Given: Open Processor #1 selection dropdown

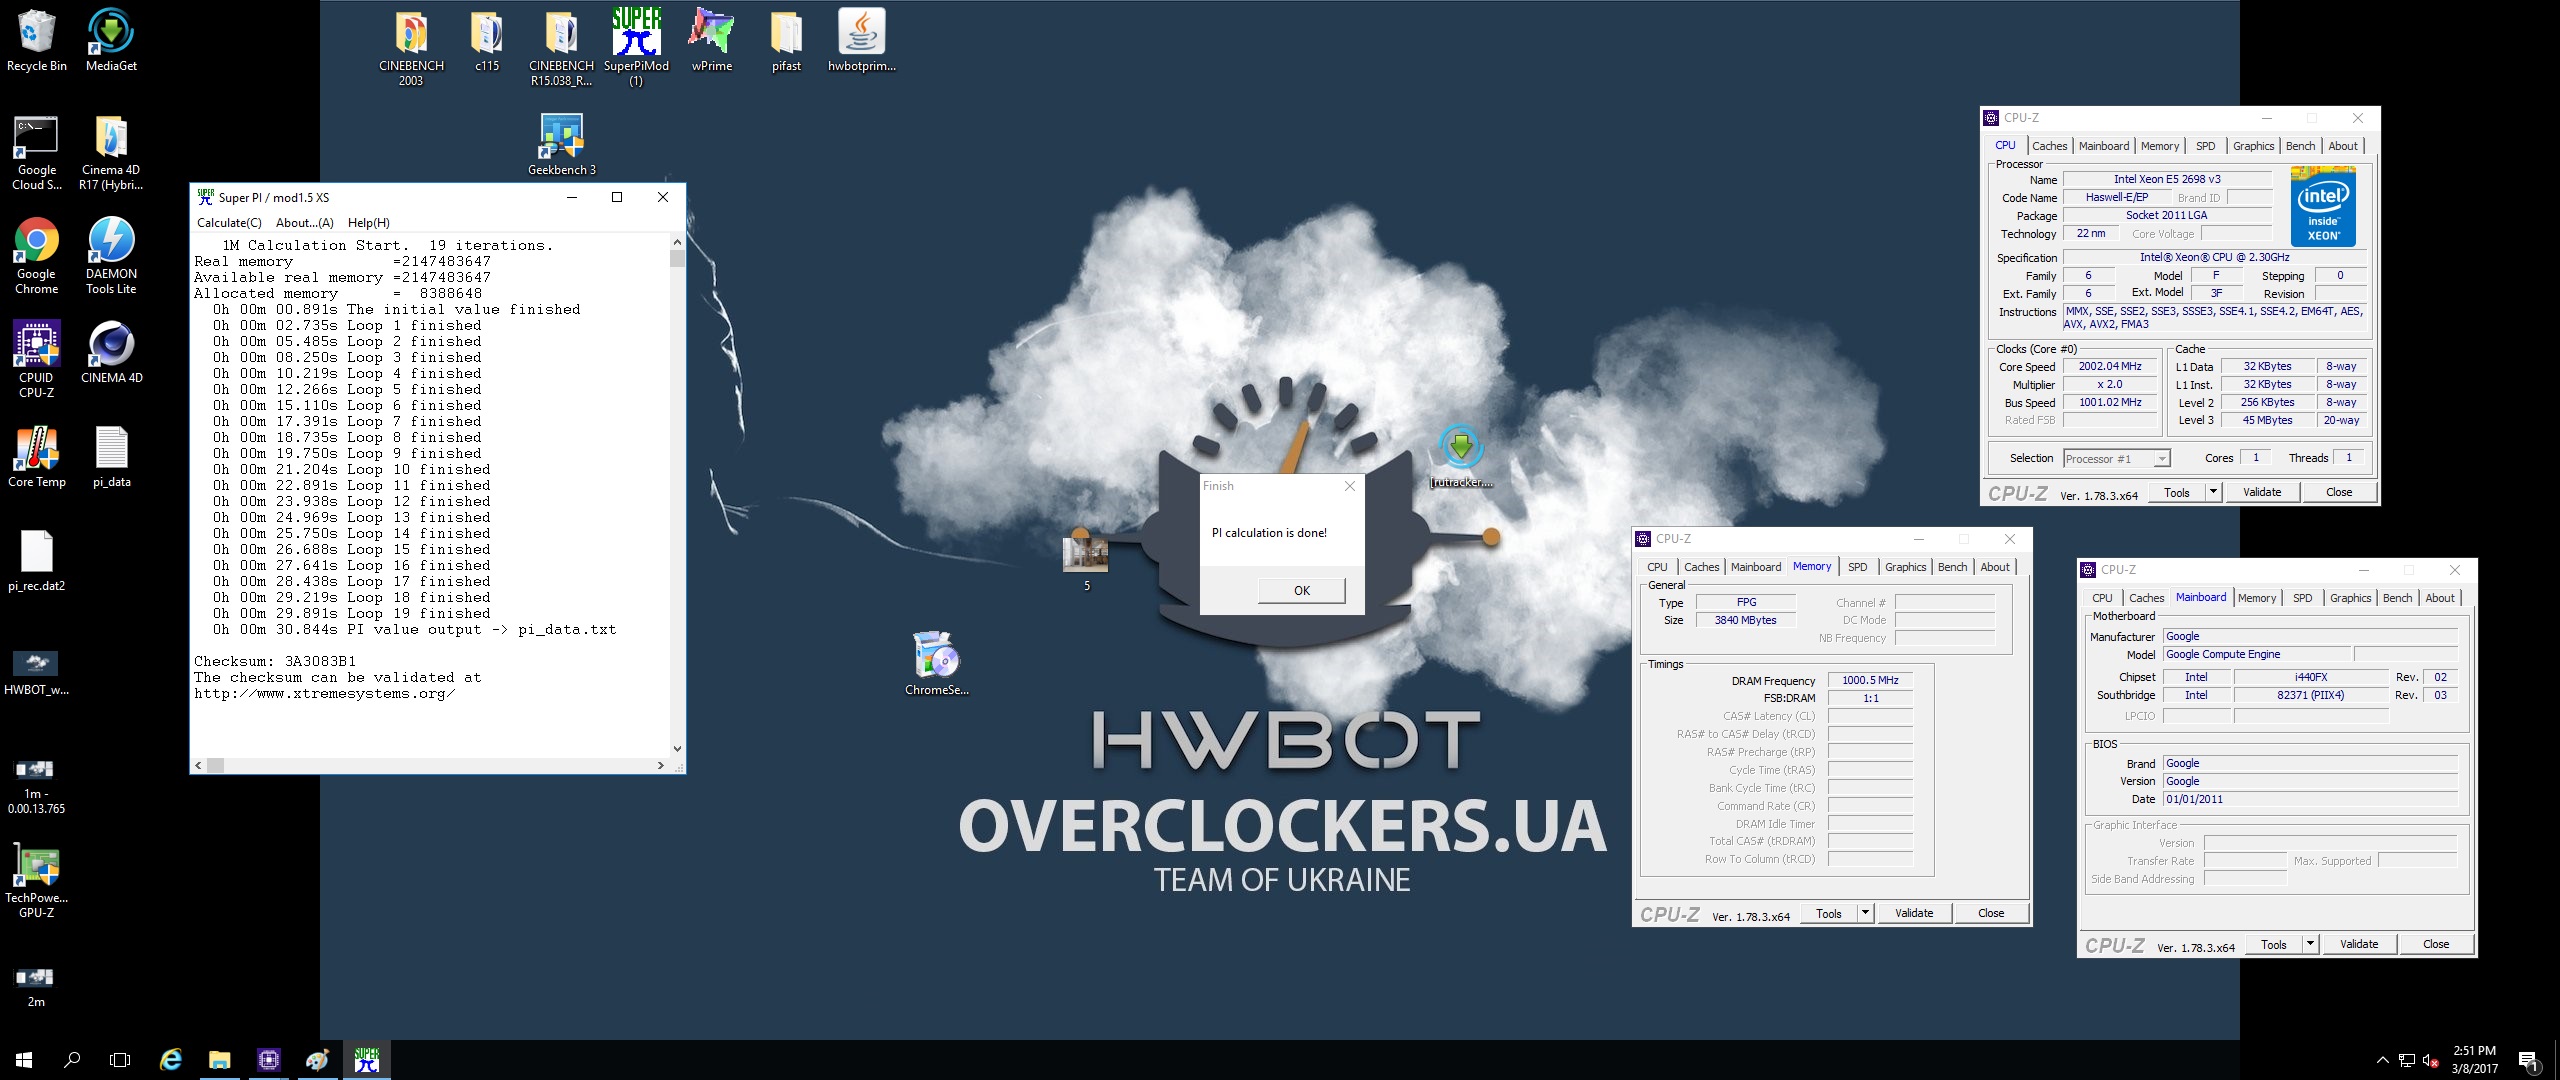Looking at the screenshot, I should point(2117,459).
